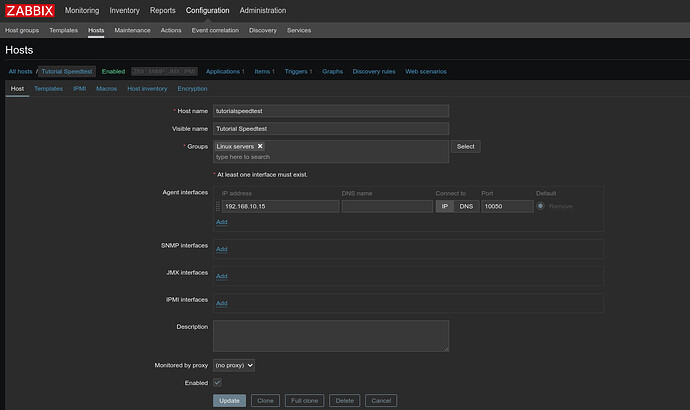Click the JMX availability indicator
Image resolution: width=690 pixels, height=410 pixels.
click(174, 71)
